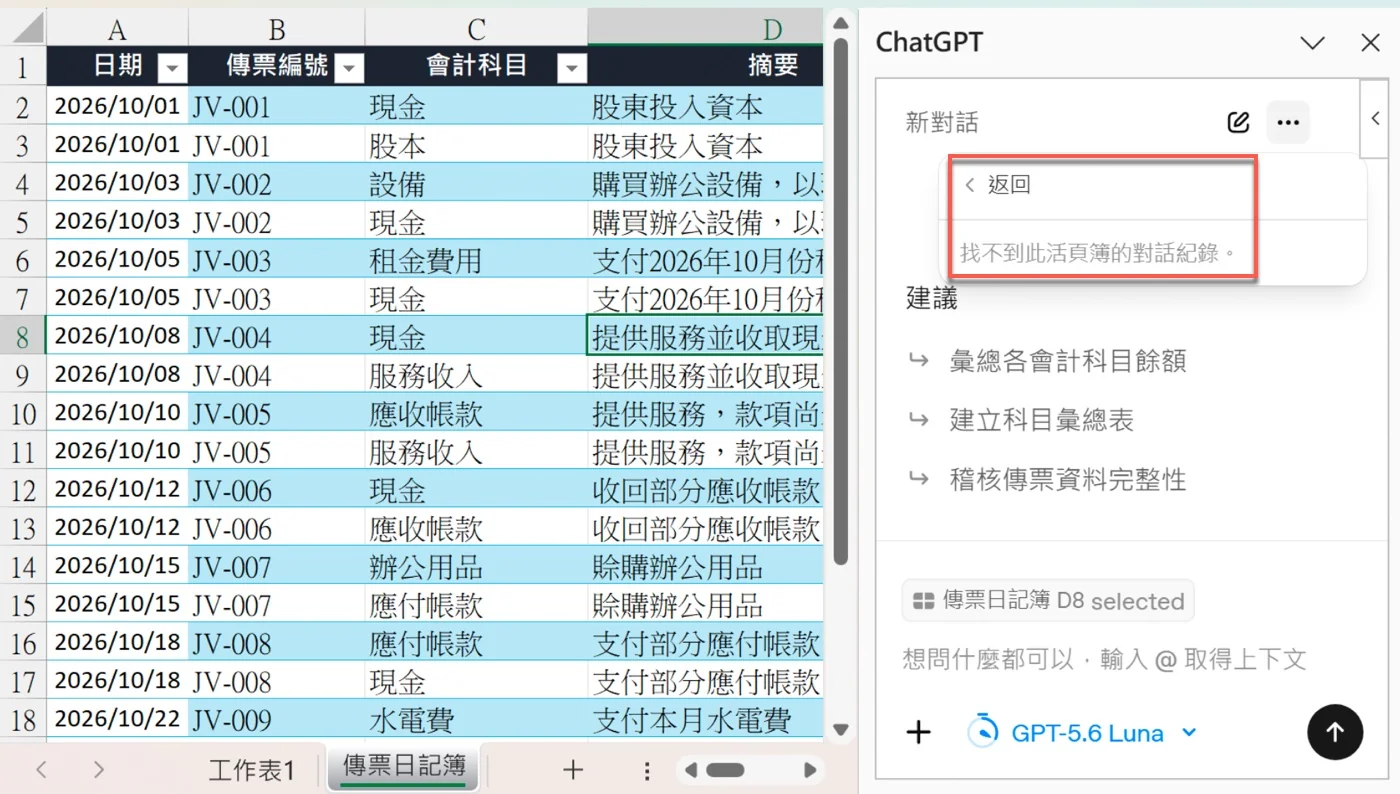
Task: Click the next sheet navigation arrow
Action: click(98, 769)
